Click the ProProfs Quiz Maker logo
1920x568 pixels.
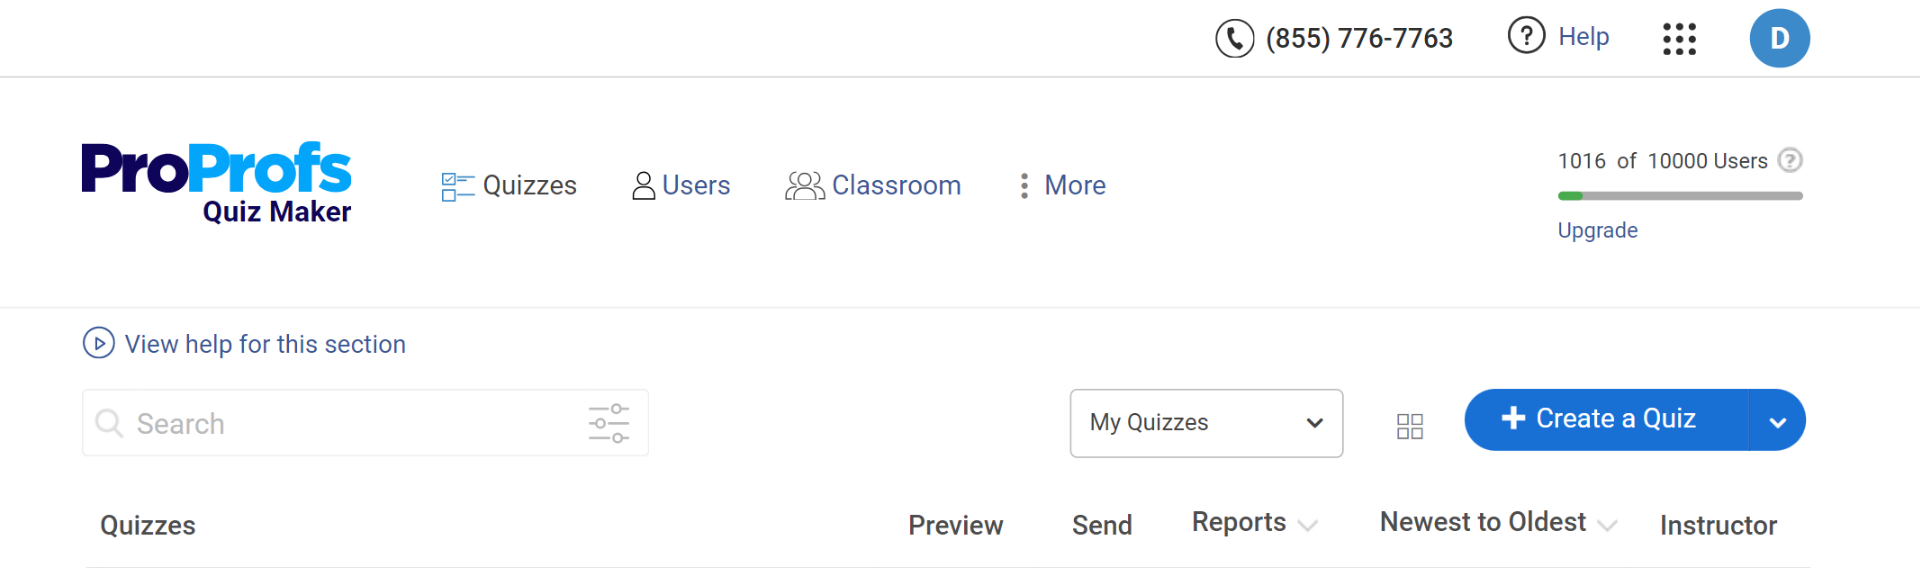click(x=216, y=183)
